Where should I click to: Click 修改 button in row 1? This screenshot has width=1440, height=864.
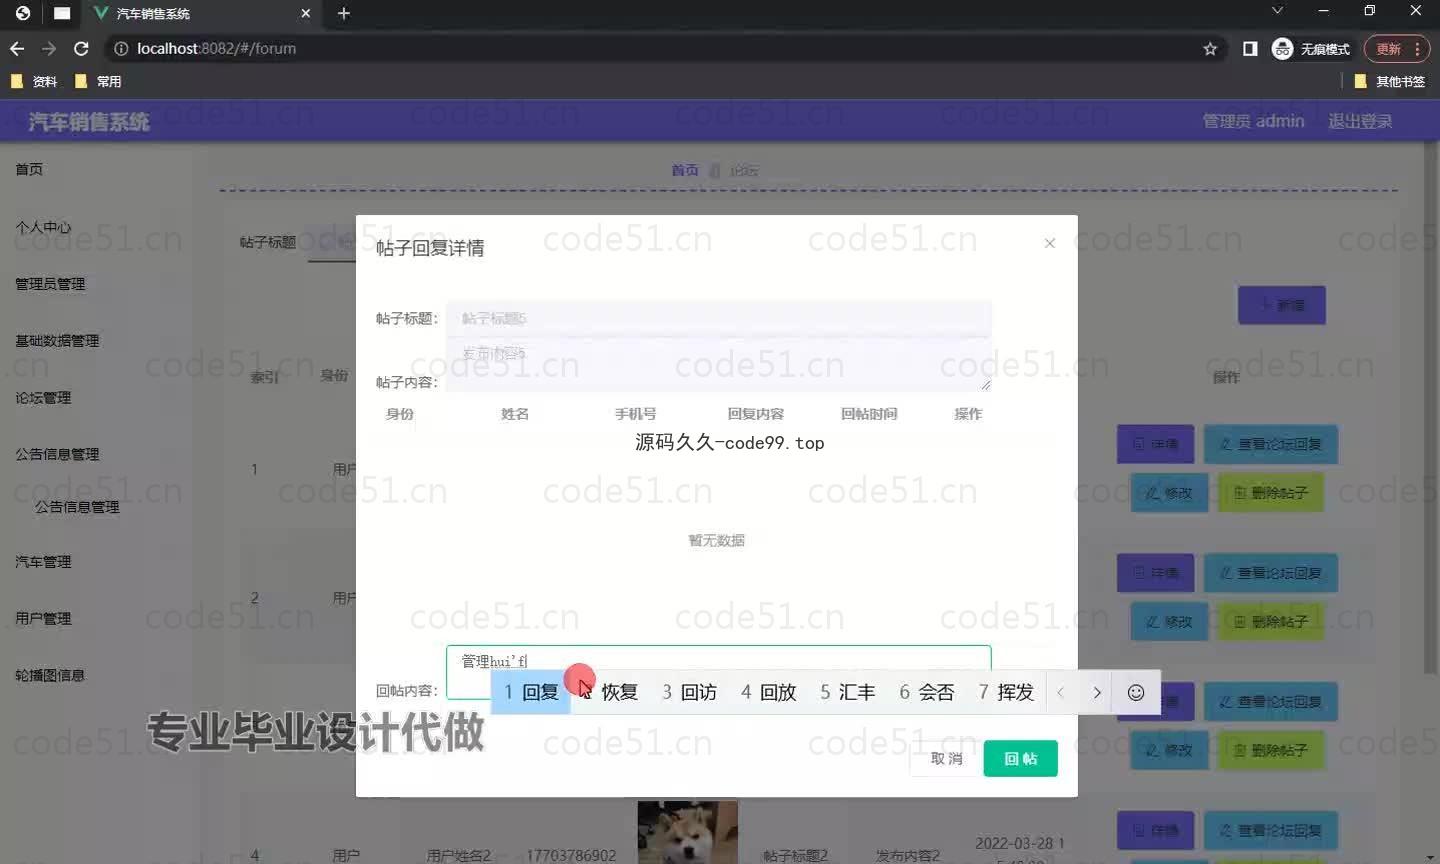[x=1169, y=493]
